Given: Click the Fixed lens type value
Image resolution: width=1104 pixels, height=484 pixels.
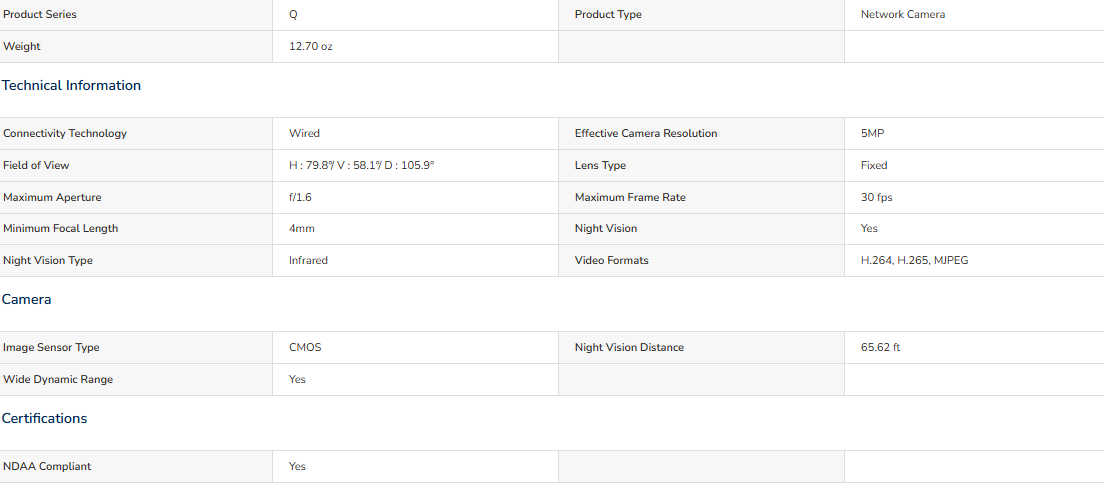Looking at the screenshot, I should (x=874, y=166).
